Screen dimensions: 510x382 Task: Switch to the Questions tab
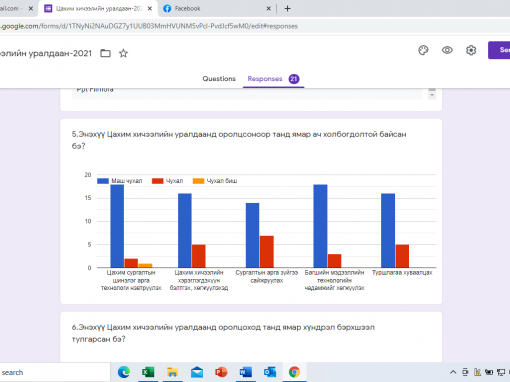pos(219,79)
